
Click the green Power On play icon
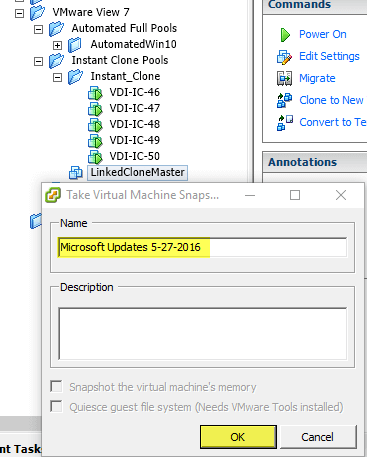click(285, 35)
